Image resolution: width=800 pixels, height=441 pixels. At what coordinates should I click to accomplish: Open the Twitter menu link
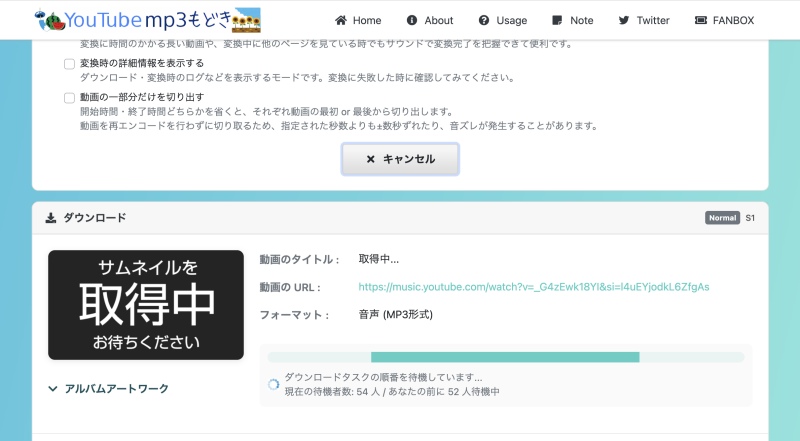644,20
